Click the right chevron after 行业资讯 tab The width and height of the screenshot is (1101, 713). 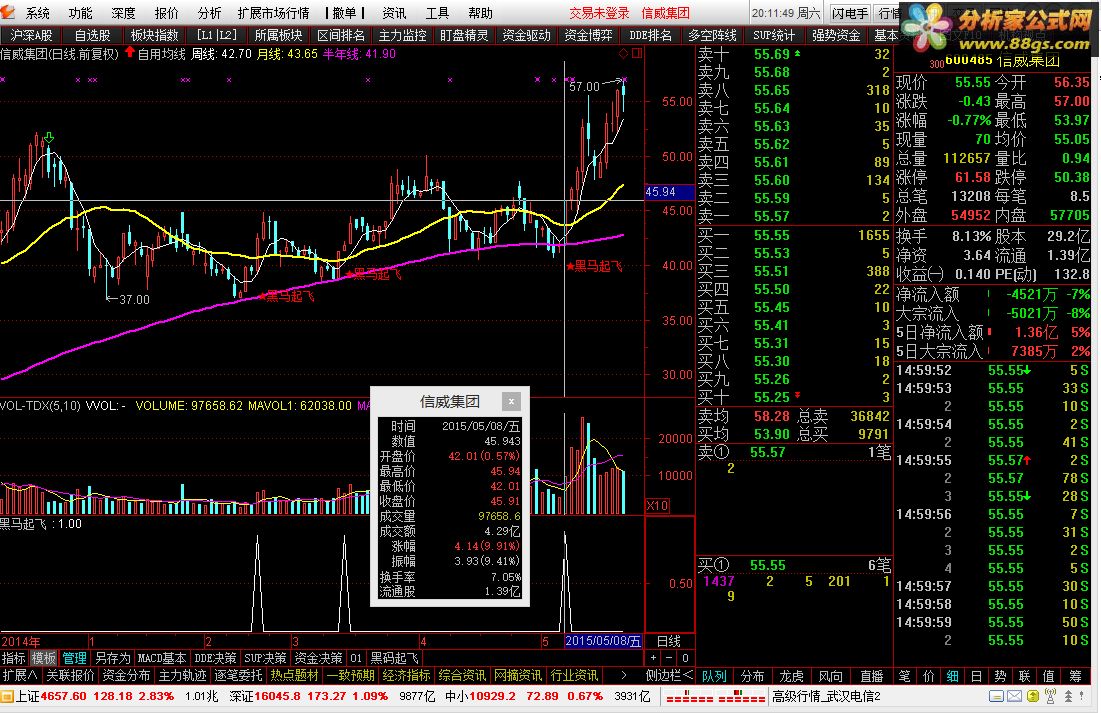(x=623, y=675)
